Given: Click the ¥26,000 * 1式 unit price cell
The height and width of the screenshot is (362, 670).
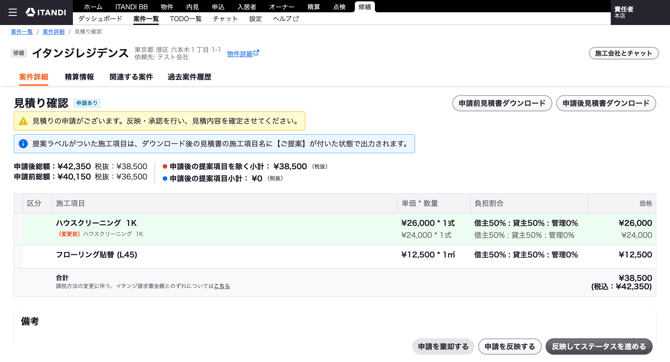Looking at the screenshot, I should 428,223.
